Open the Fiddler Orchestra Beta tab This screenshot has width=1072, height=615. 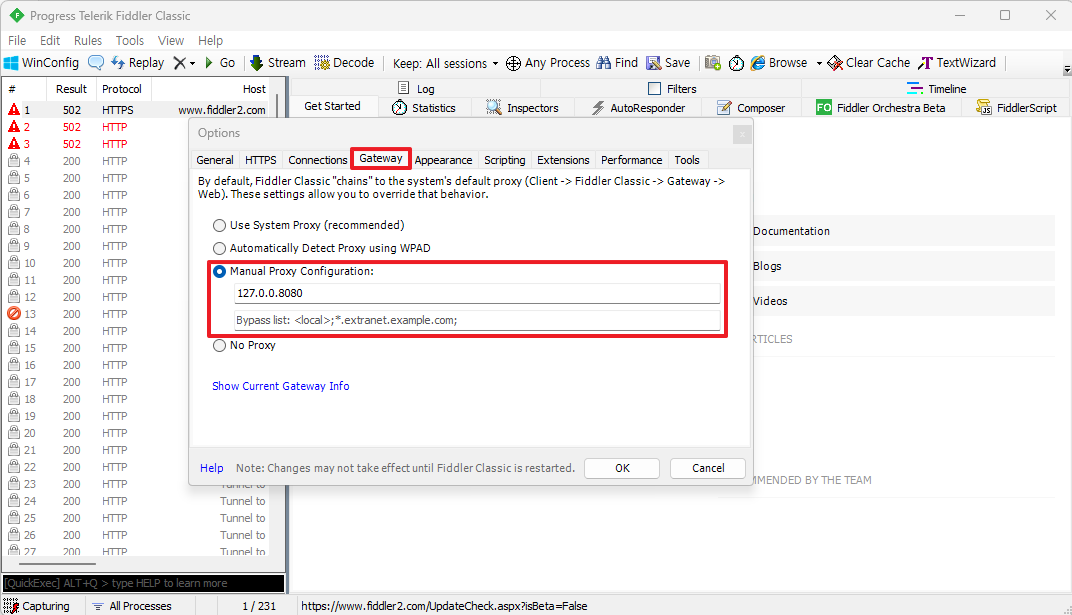click(x=881, y=108)
